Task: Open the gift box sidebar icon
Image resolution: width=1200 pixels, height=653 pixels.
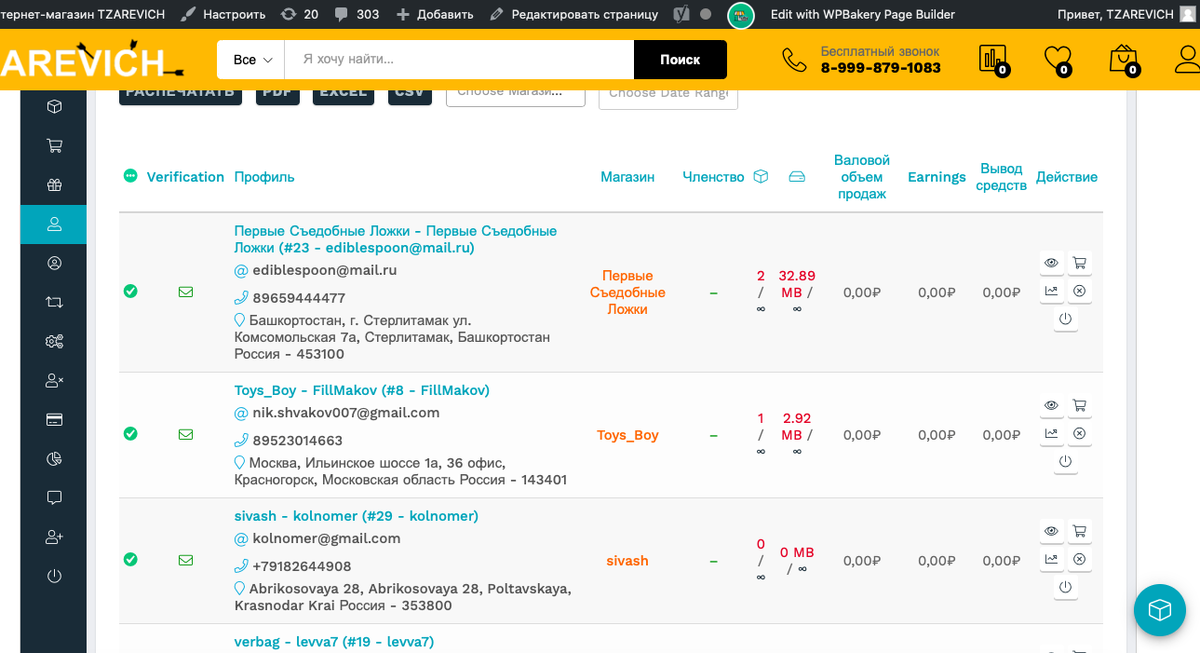Action: (54, 184)
